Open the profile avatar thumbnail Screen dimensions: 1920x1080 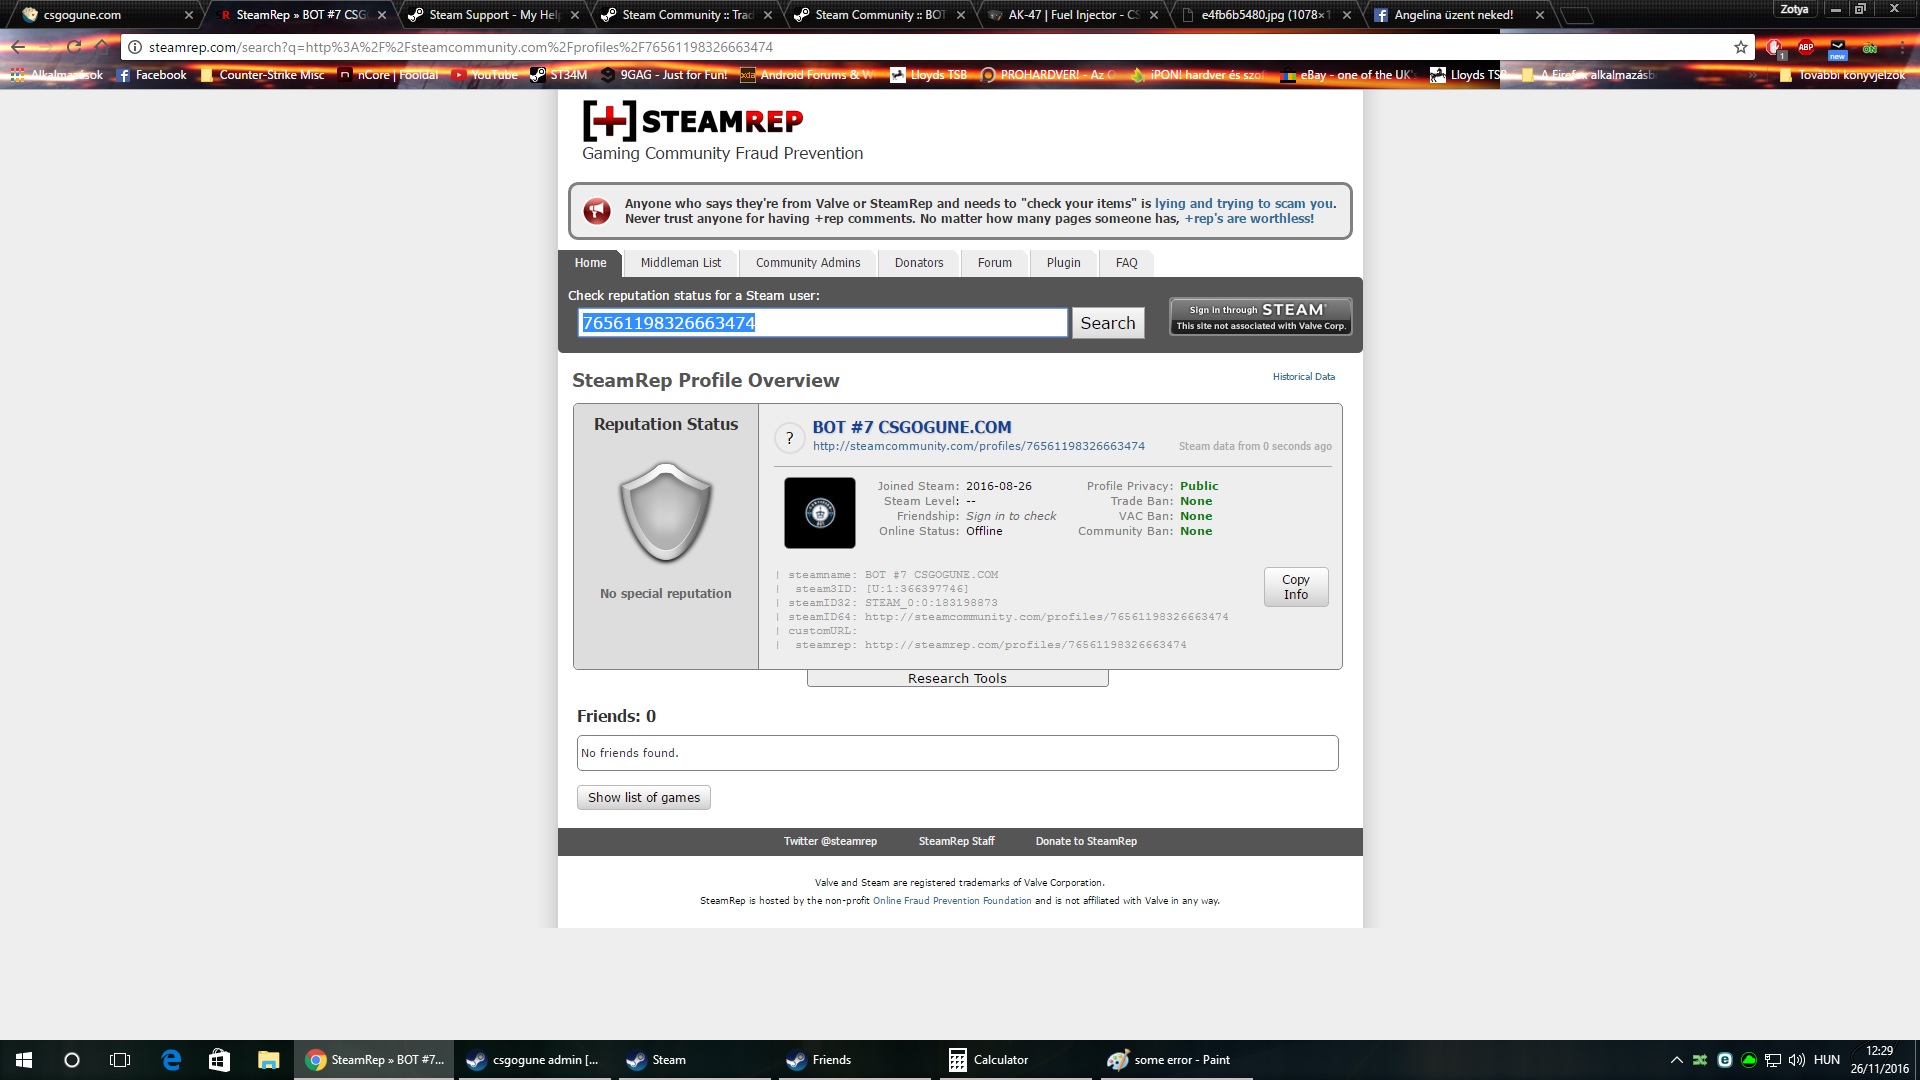(x=819, y=513)
